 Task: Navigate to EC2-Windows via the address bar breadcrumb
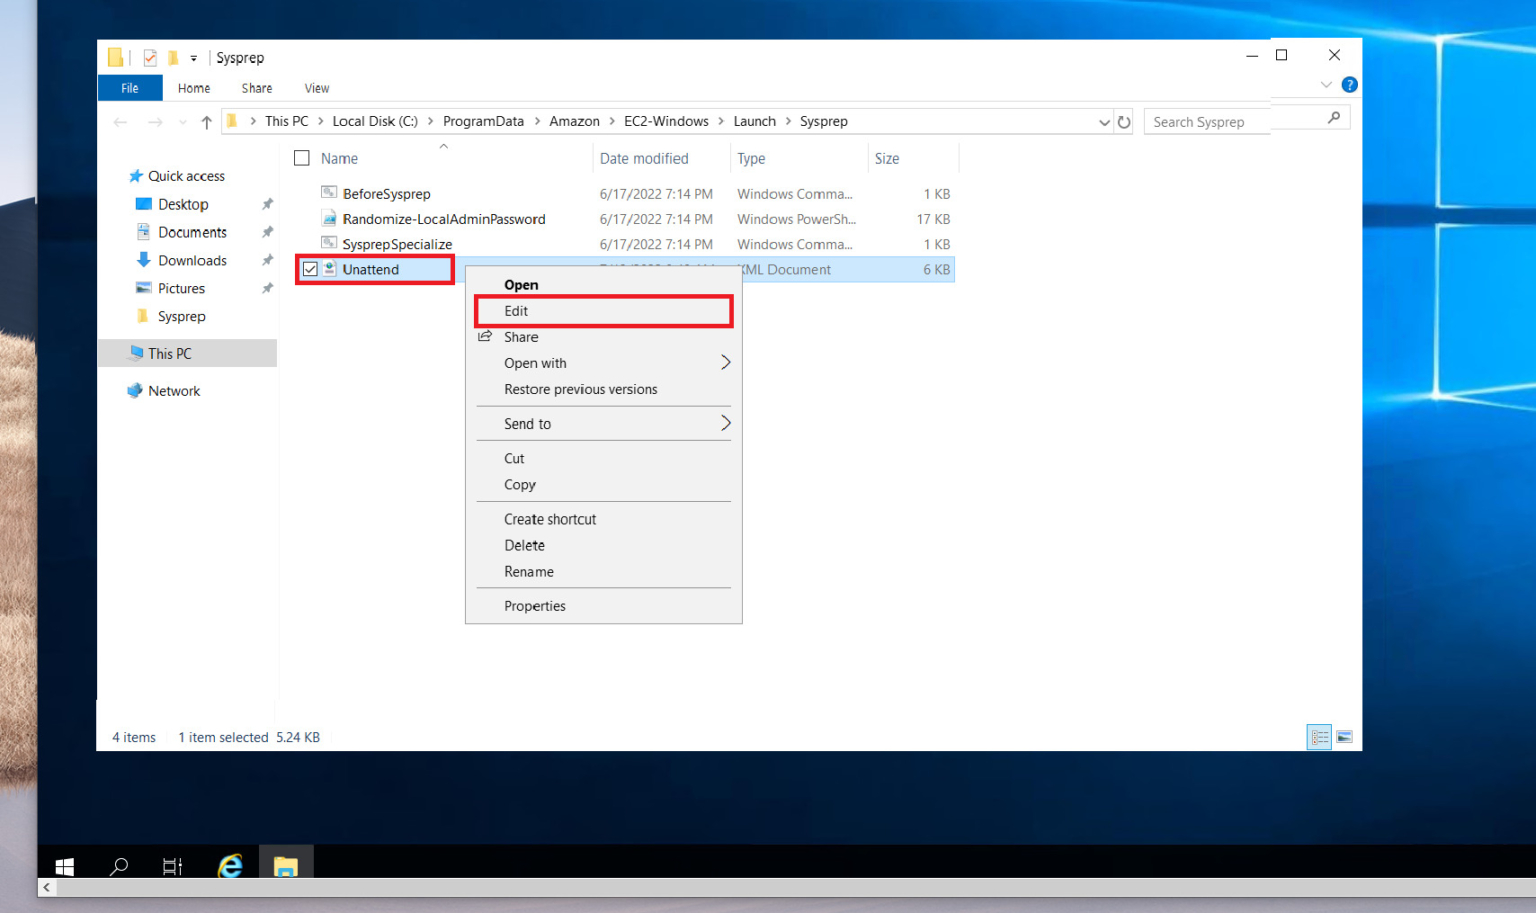[x=666, y=120]
